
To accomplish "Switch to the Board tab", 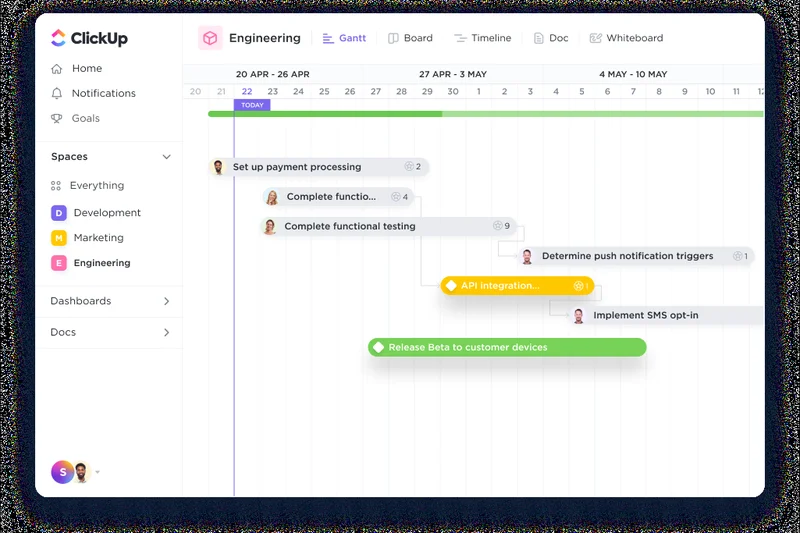I will pos(410,38).
